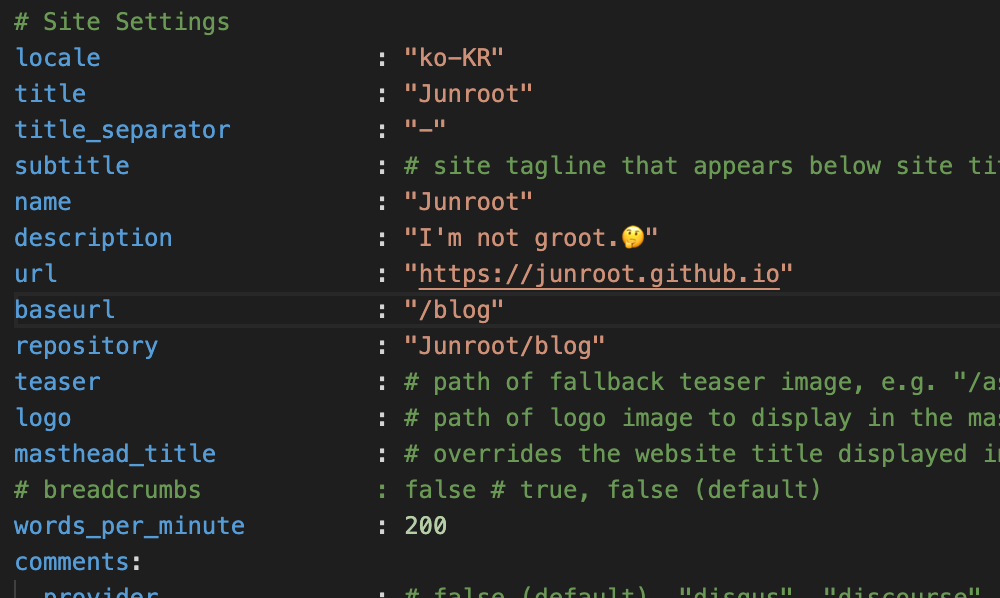This screenshot has width=1000, height=598.
Task: Click the "Junroot/blog" repository value
Action: [x=505, y=346]
